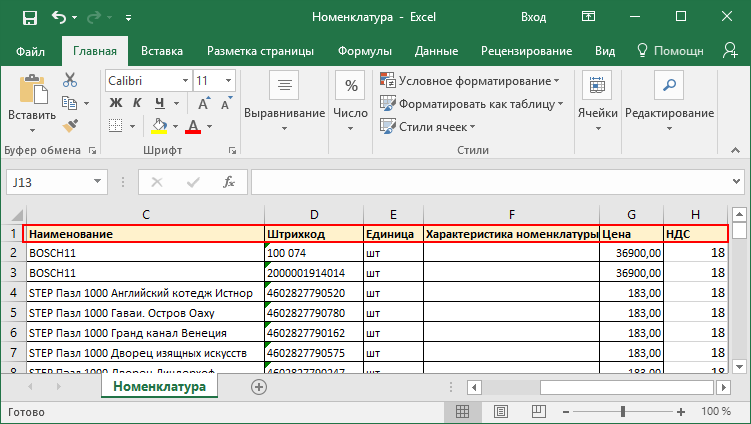This screenshot has width=751, height=424.
Task: Click Вход to sign in
Action: point(534,17)
